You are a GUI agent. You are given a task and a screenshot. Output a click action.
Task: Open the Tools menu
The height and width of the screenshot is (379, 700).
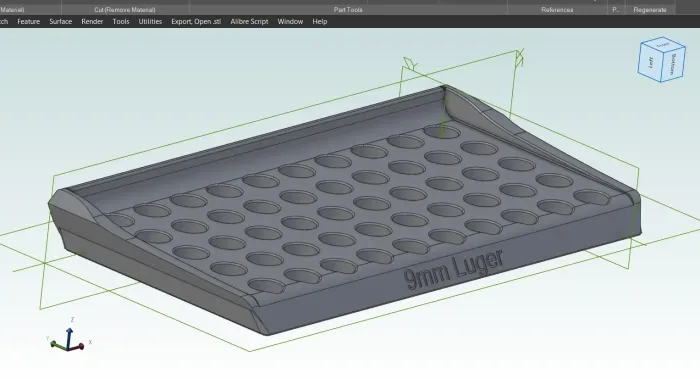121,21
